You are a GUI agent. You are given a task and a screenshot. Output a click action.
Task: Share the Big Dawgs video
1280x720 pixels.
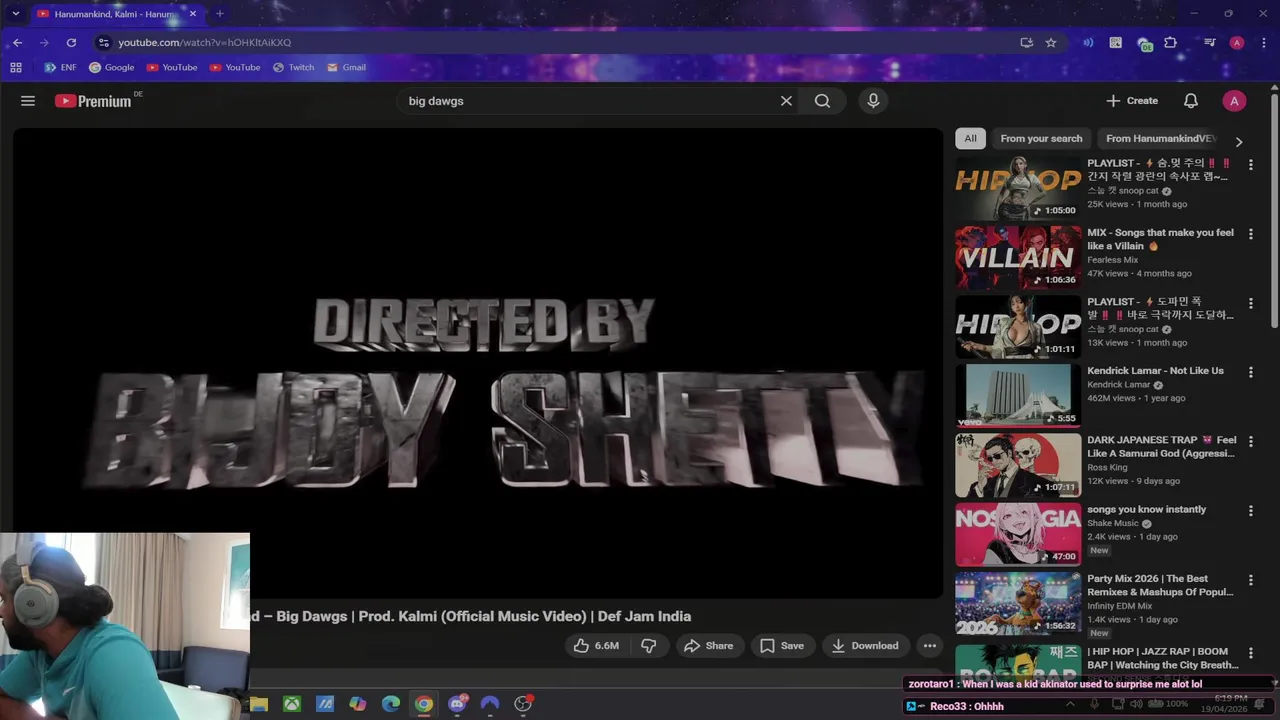(x=708, y=646)
